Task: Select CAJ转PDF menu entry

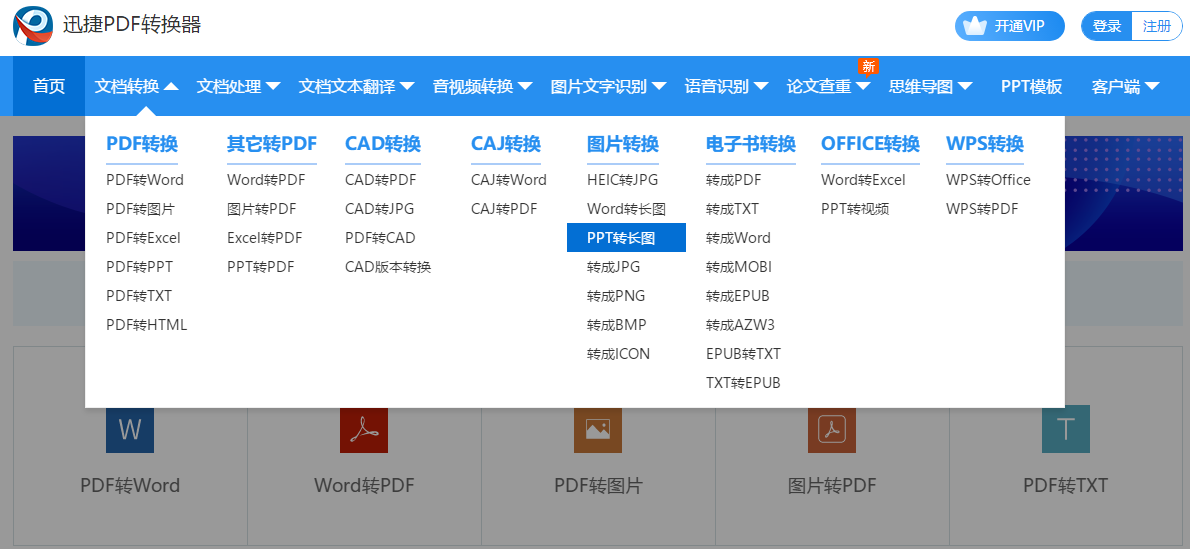Action: tap(504, 209)
